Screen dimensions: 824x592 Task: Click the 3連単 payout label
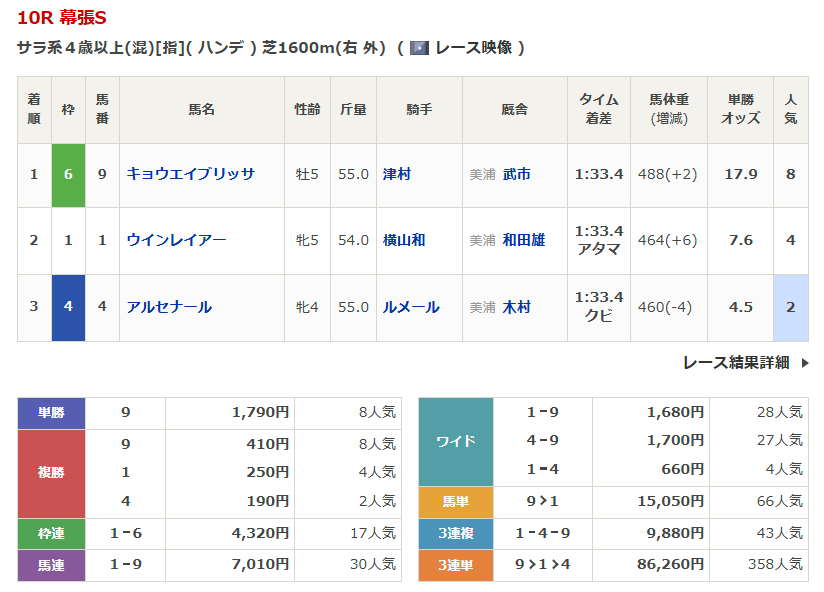coord(456,565)
